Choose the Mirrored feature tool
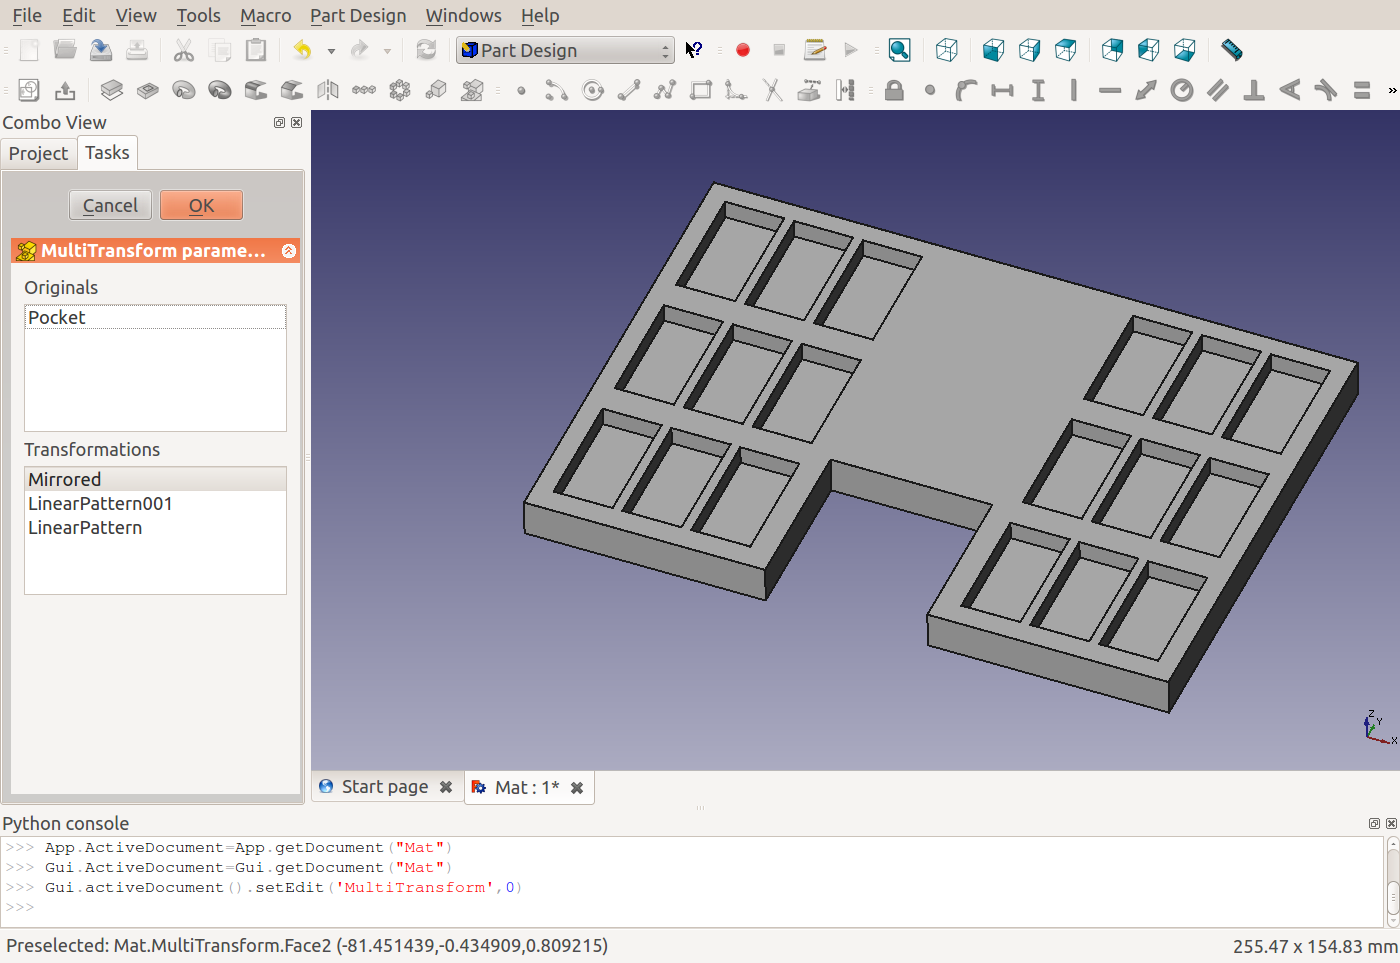 coord(328,90)
